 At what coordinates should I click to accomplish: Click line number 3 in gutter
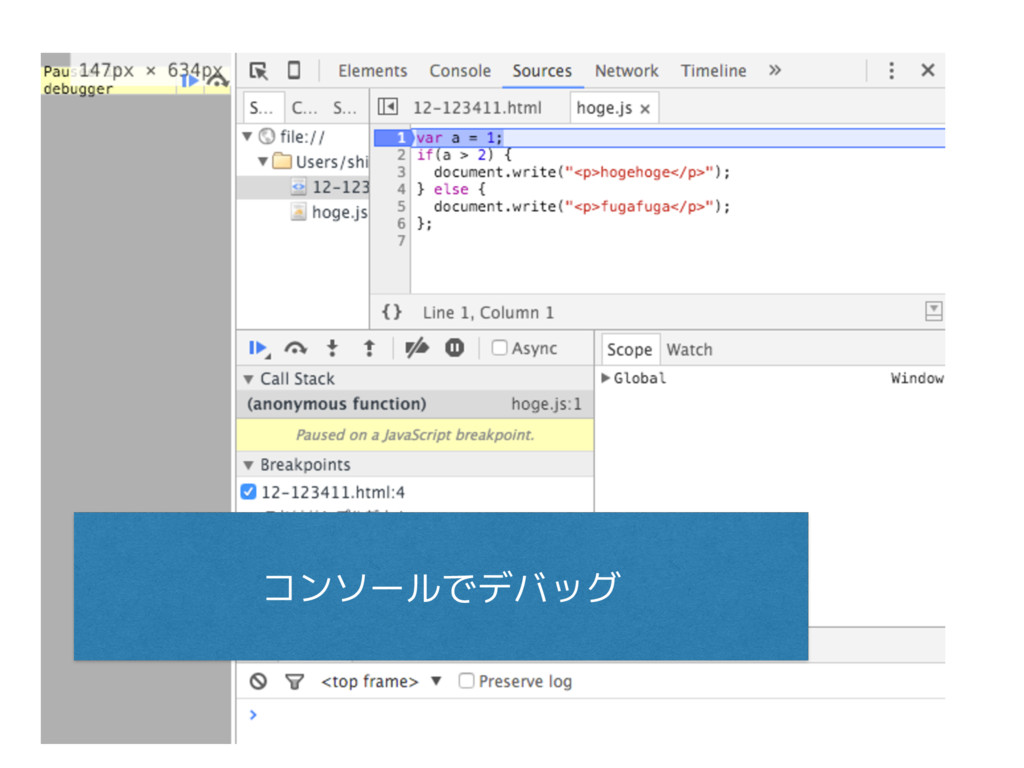tap(401, 172)
